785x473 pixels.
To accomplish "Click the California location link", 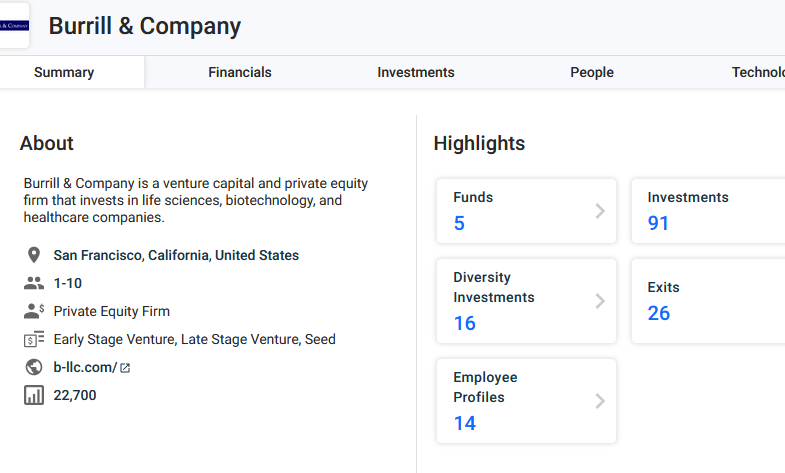I will (x=180, y=255).
